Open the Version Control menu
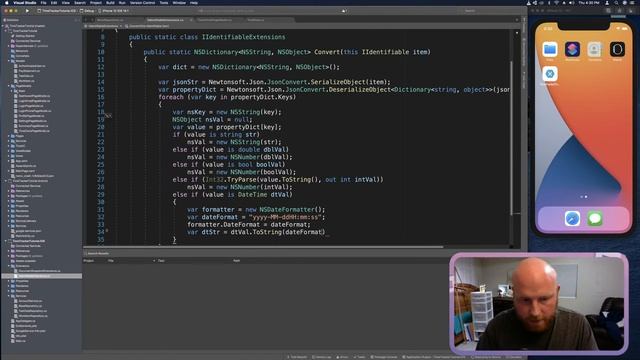640x360 pixels. point(142,2)
